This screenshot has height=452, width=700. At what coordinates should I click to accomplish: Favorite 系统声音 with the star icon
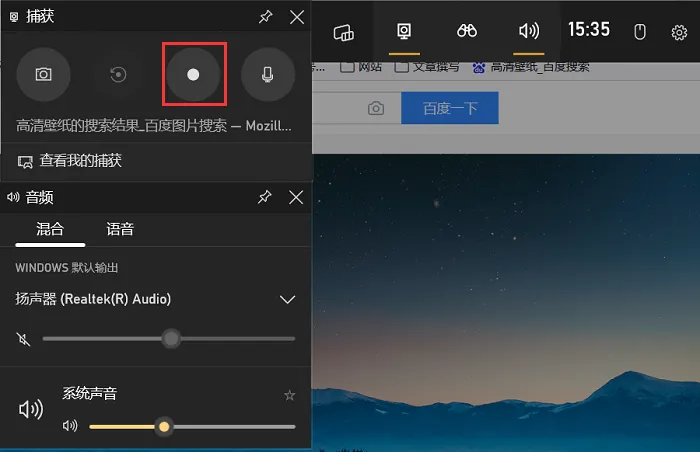(x=290, y=395)
